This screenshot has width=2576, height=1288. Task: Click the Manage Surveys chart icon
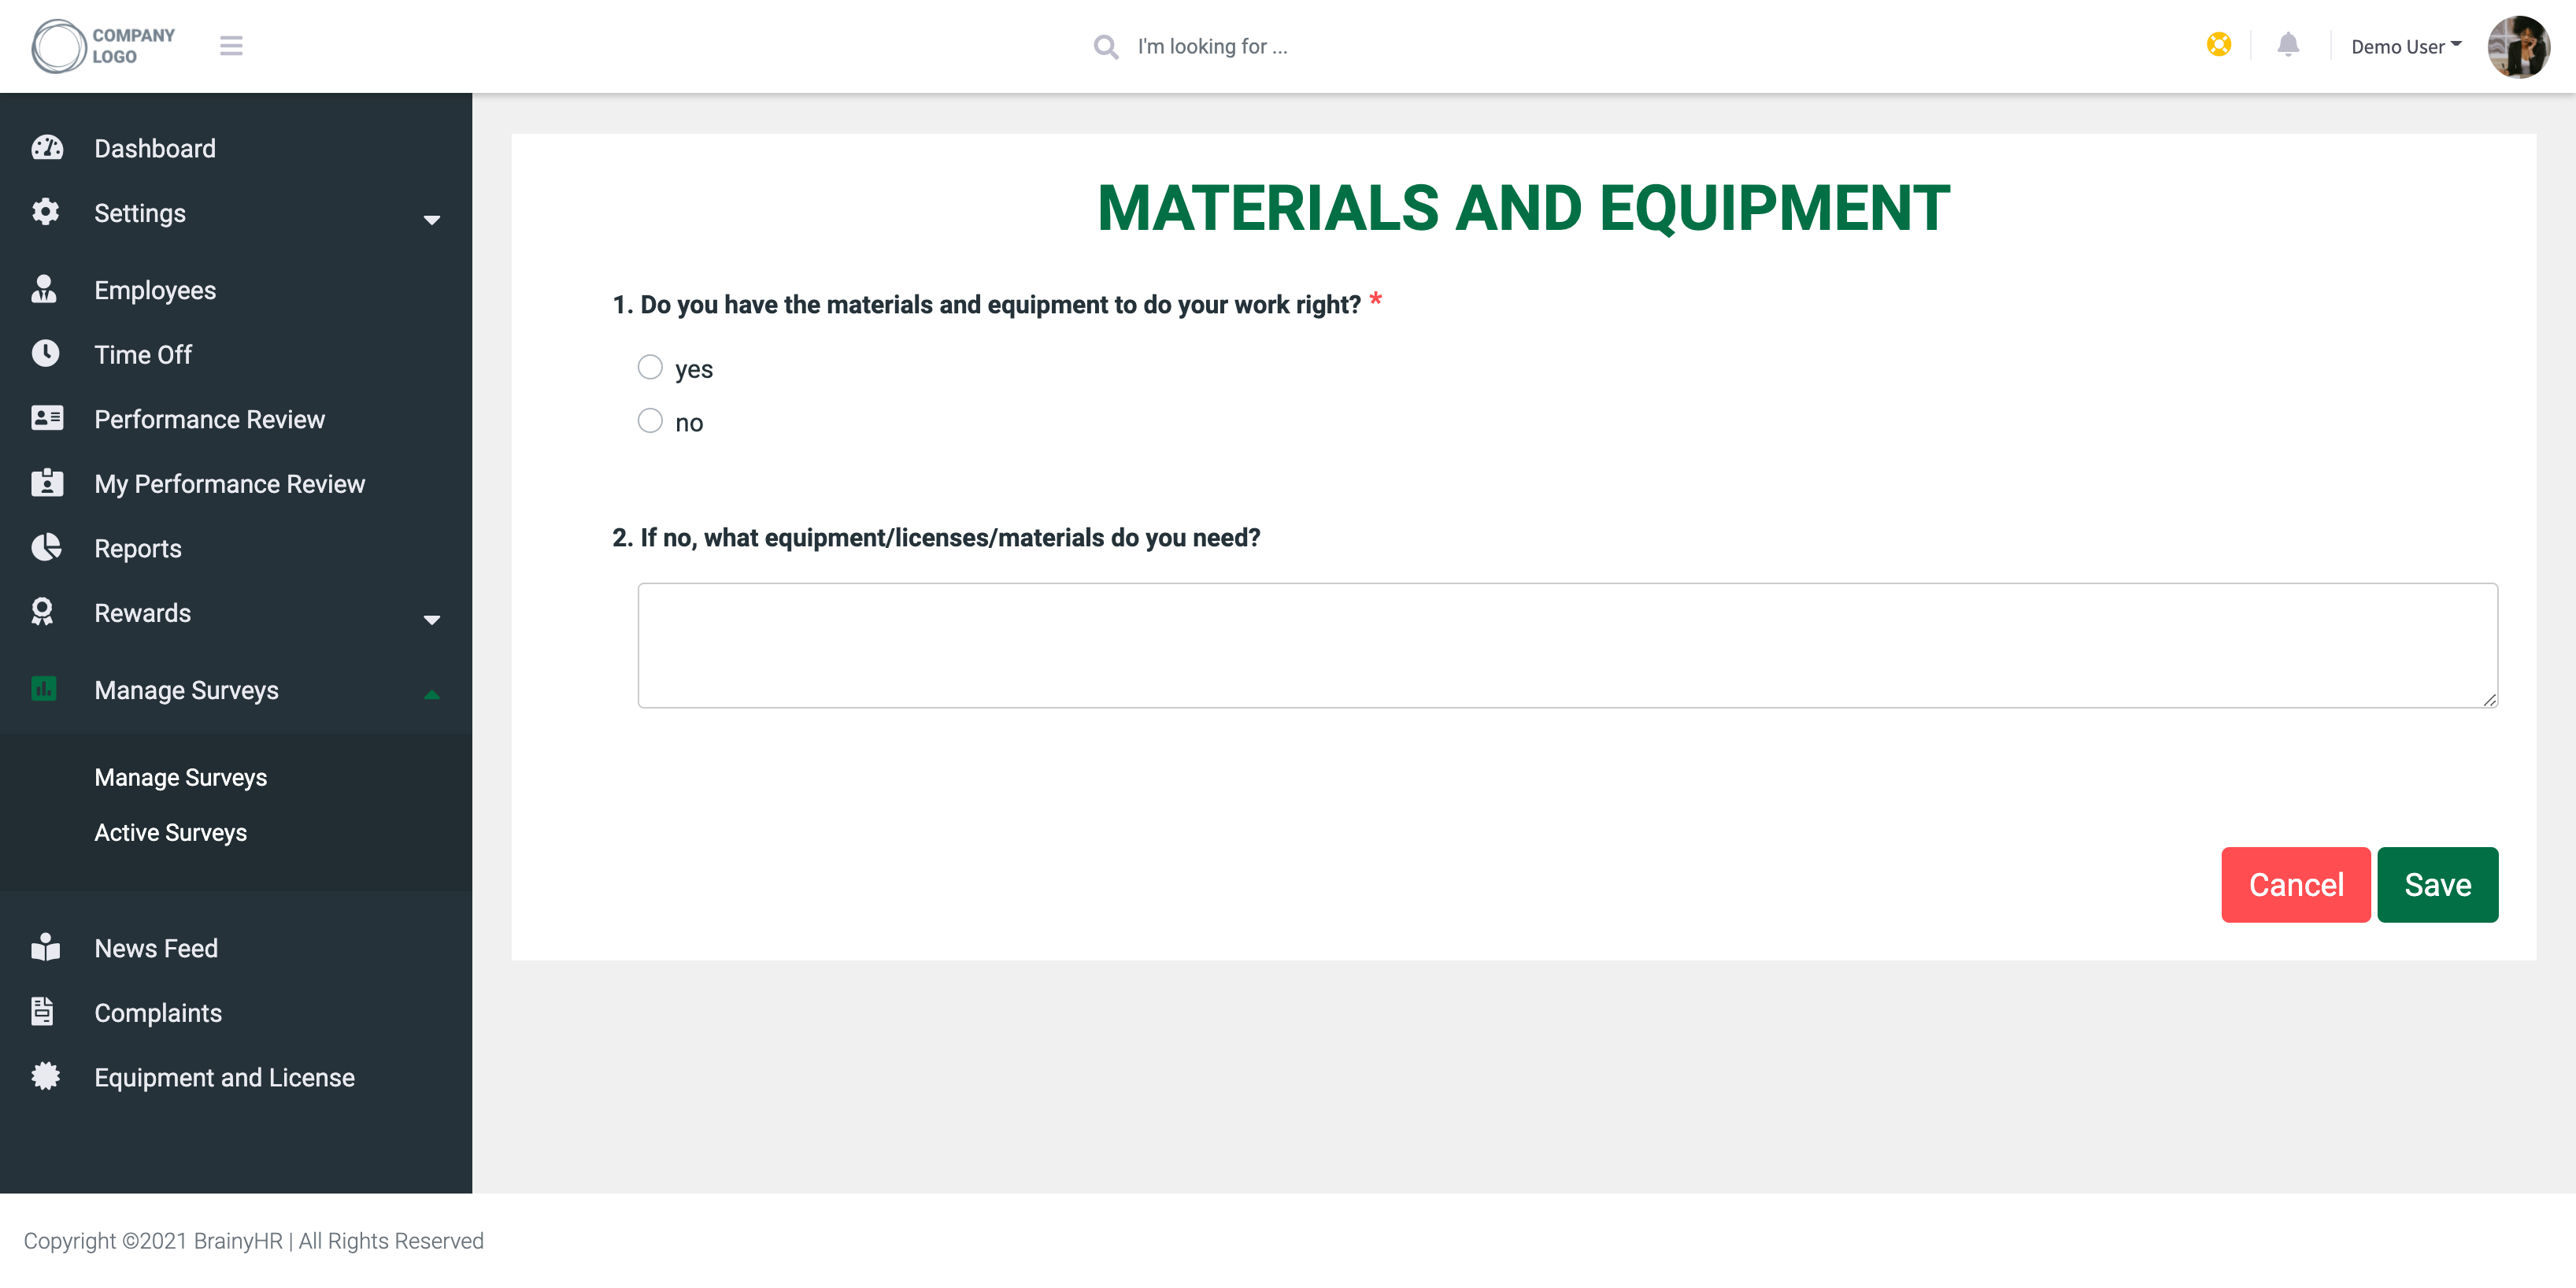tap(44, 689)
